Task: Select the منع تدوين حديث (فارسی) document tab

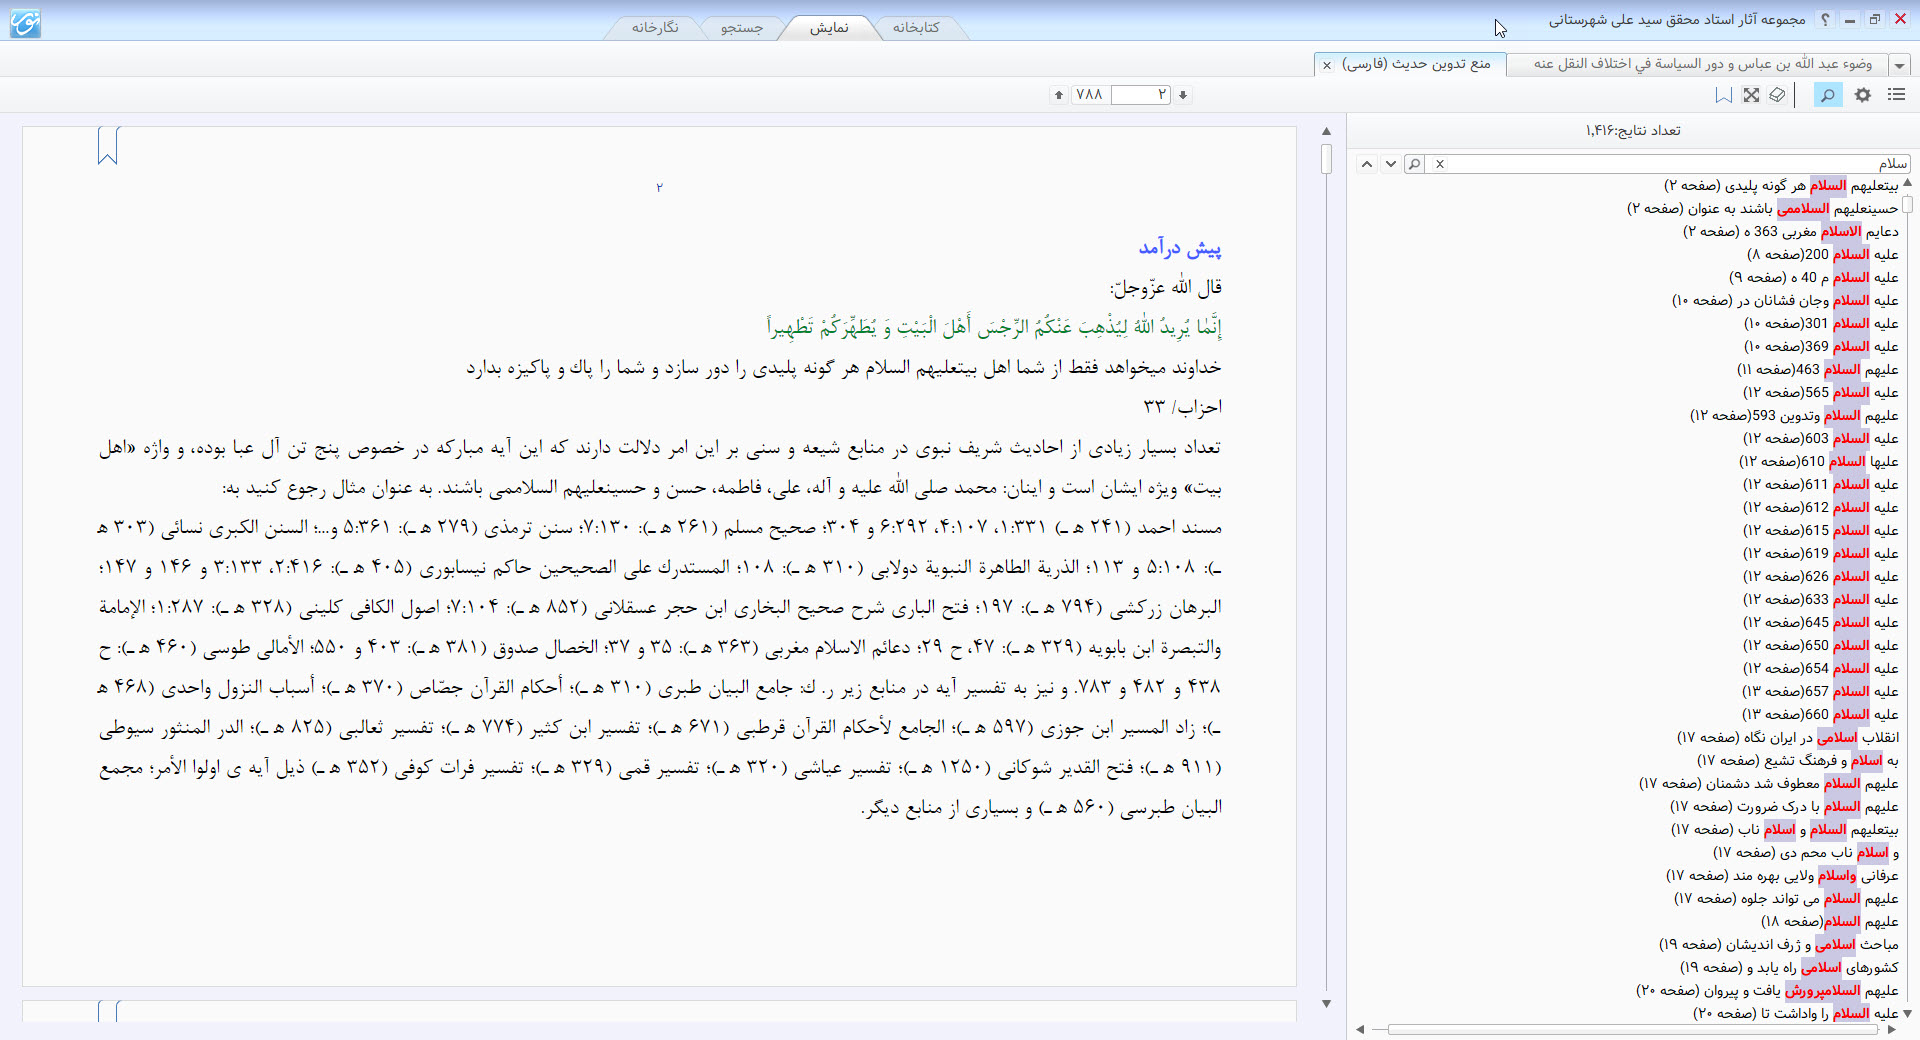Action: (1416, 64)
